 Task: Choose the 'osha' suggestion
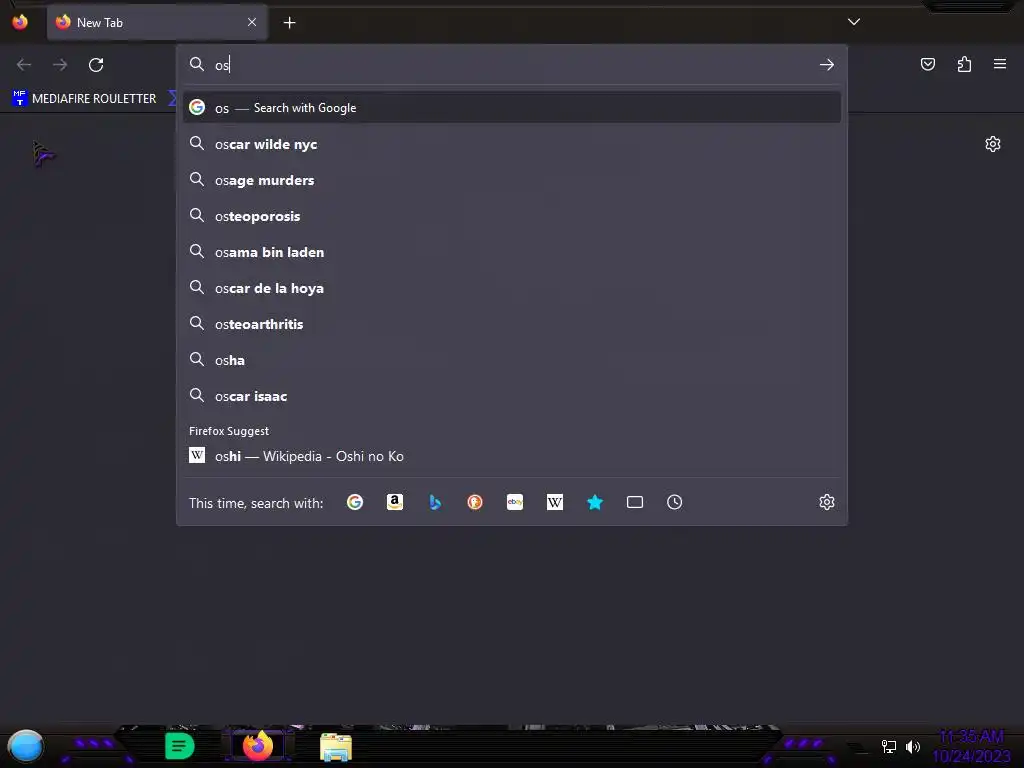(x=512, y=360)
